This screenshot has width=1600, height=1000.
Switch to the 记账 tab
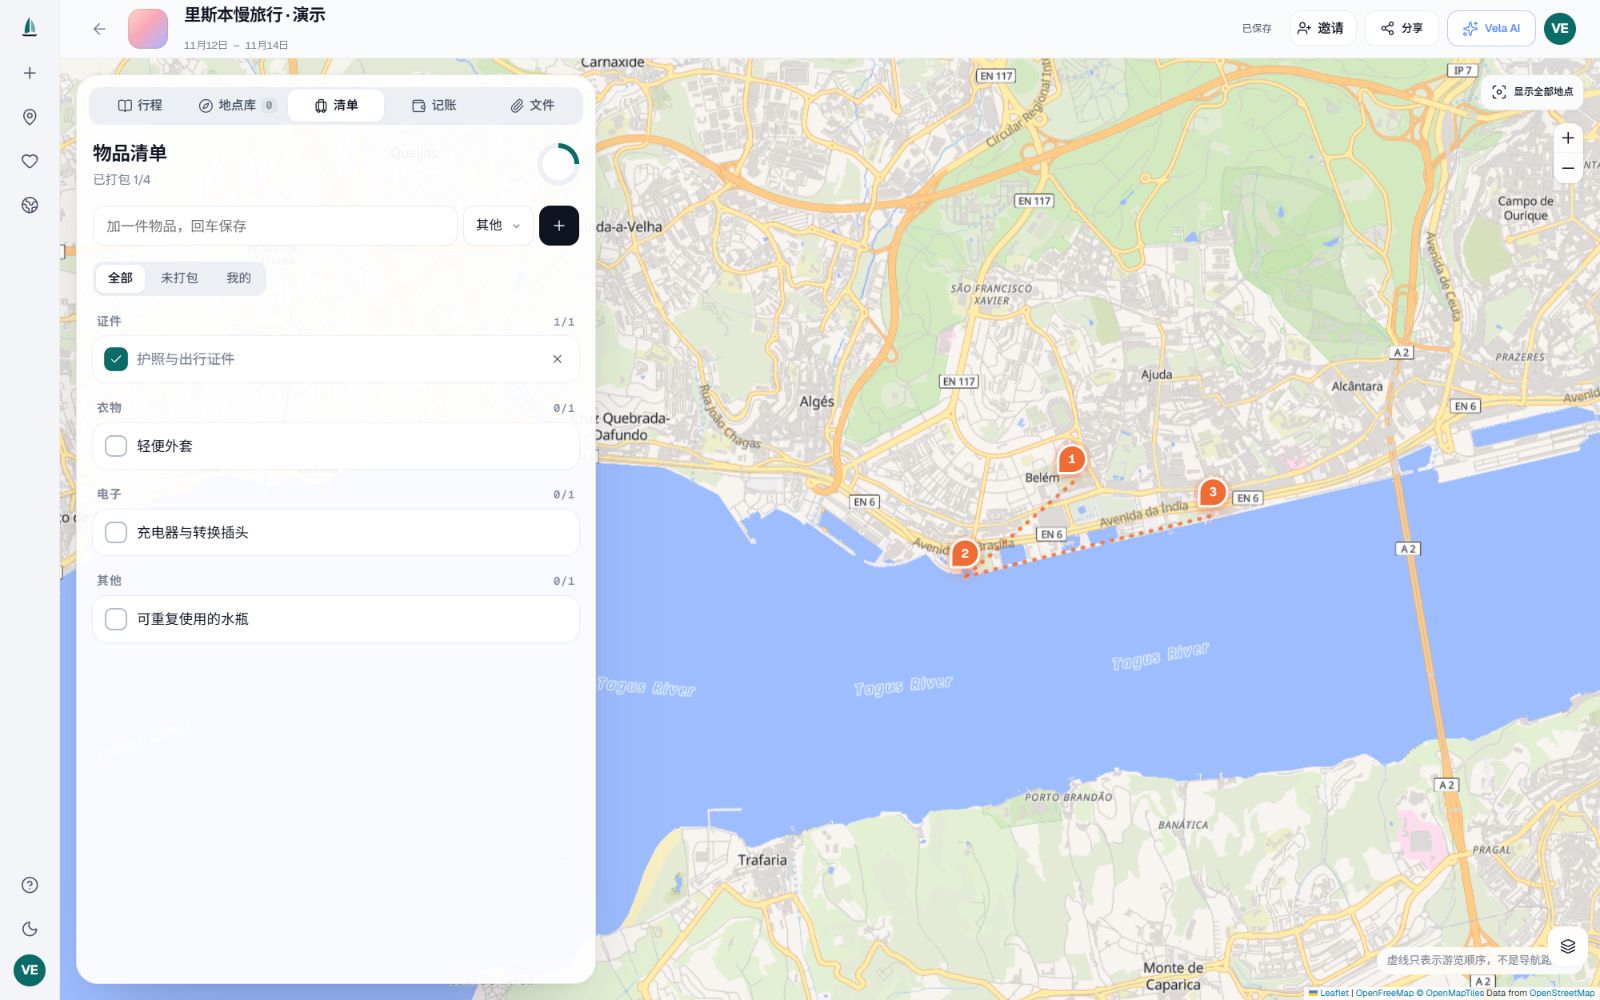(x=434, y=105)
